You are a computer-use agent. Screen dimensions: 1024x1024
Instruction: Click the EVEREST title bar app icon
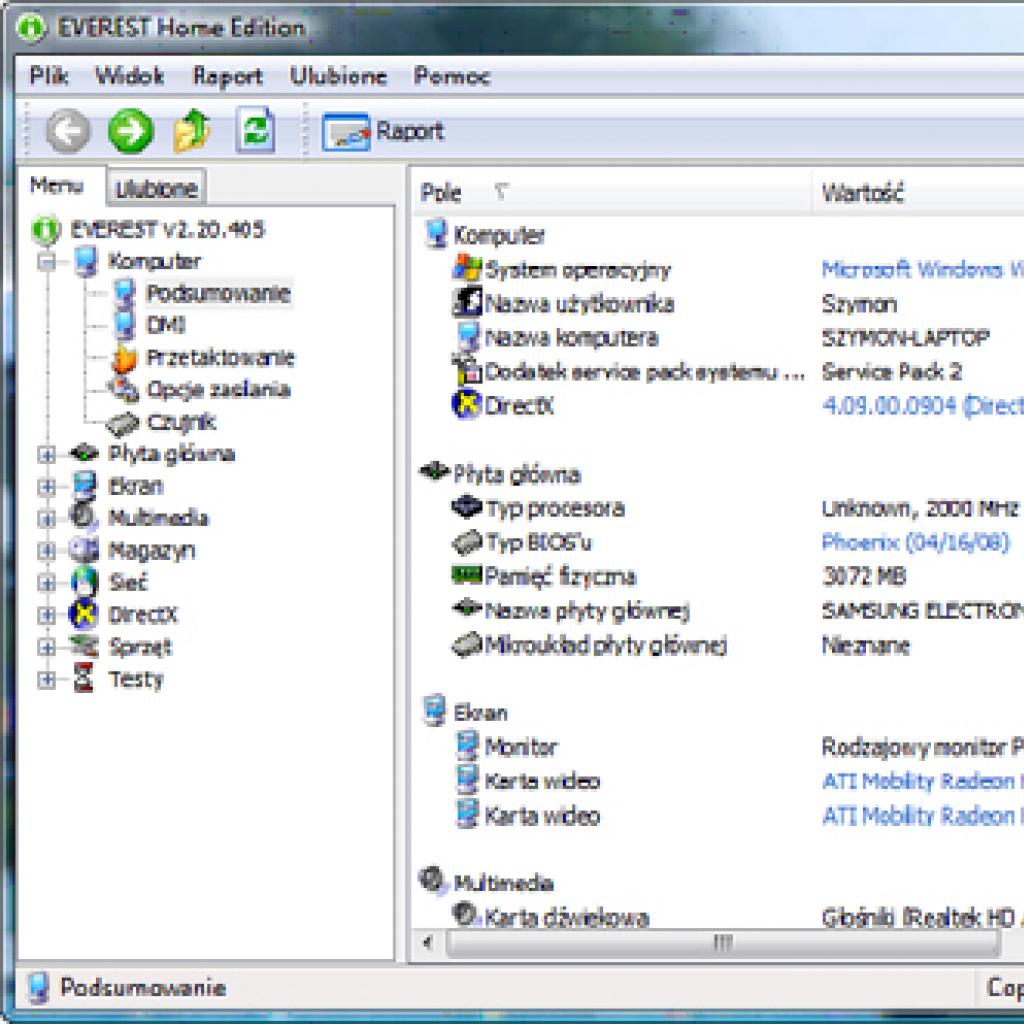31,27
